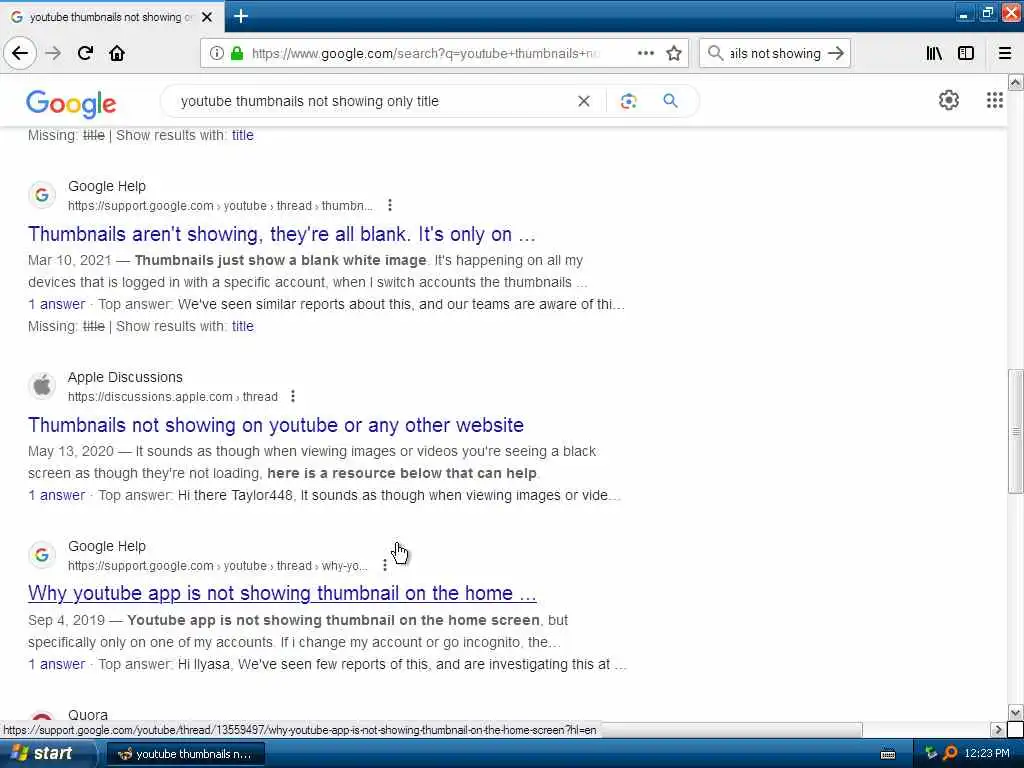Click the toolbar search text field
Screen dimensions: 1024x768
pos(775,53)
